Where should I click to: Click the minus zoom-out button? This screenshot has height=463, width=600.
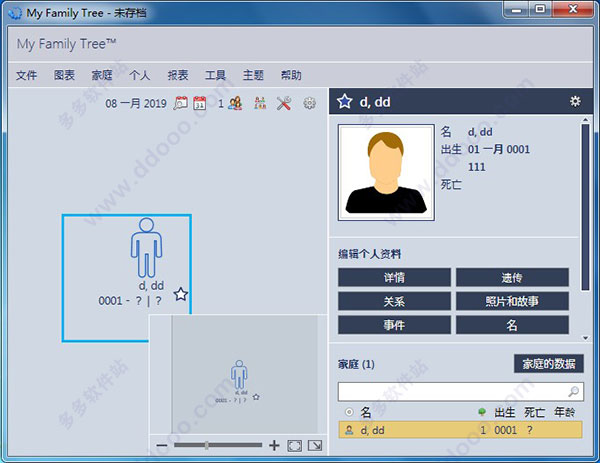[162, 445]
